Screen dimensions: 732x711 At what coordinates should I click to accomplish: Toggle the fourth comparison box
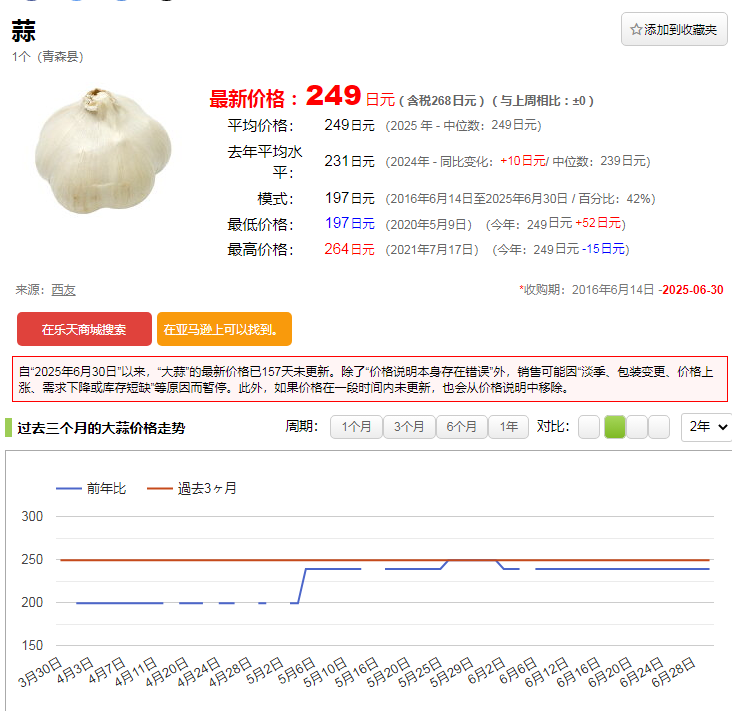tap(659, 427)
